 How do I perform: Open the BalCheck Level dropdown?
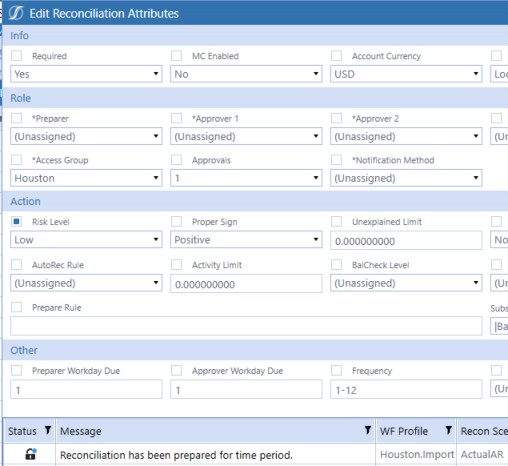[x=406, y=283]
